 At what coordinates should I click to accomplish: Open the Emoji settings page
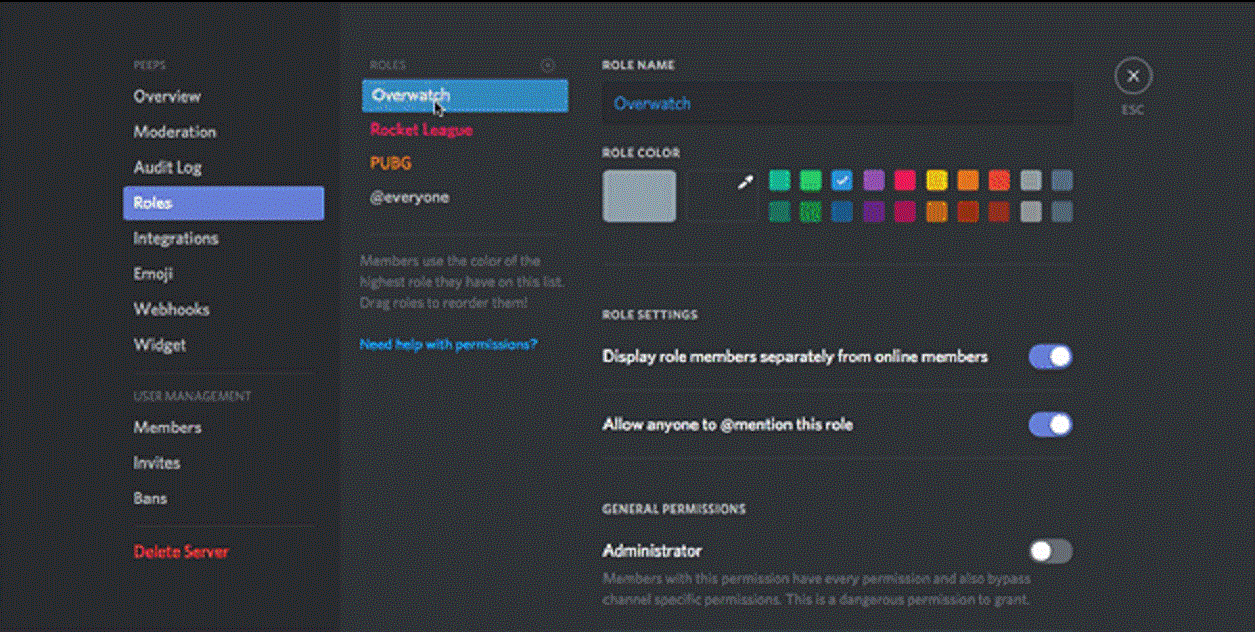pos(153,274)
